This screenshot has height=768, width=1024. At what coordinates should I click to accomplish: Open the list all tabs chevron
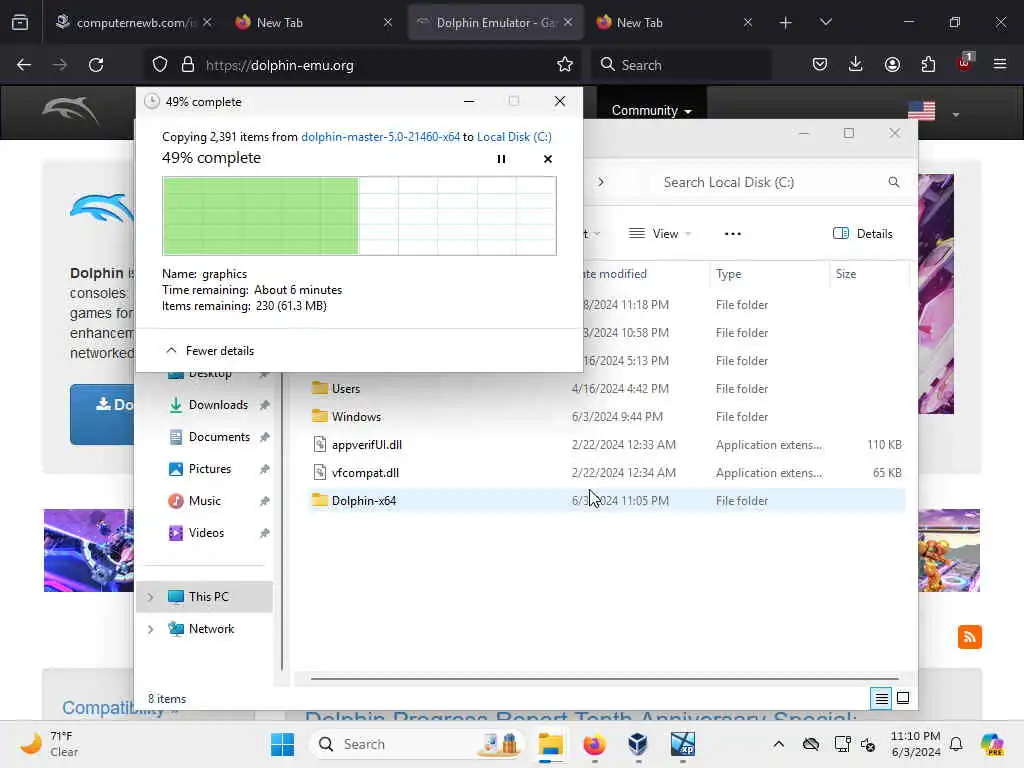tap(825, 23)
